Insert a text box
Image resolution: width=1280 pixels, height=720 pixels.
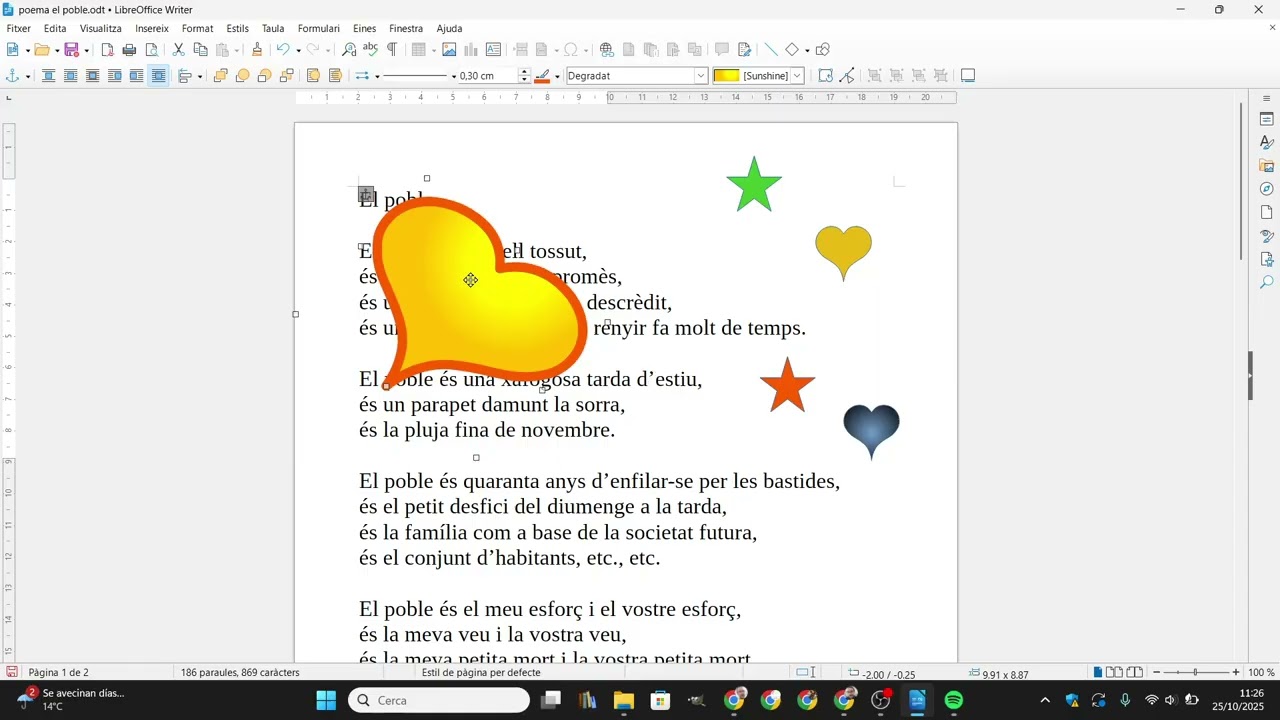point(493,50)
